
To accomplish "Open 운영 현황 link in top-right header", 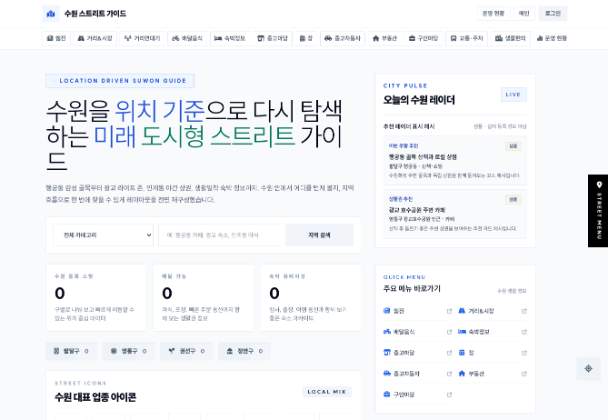I will pyautogui.click(x=493, y=13).
